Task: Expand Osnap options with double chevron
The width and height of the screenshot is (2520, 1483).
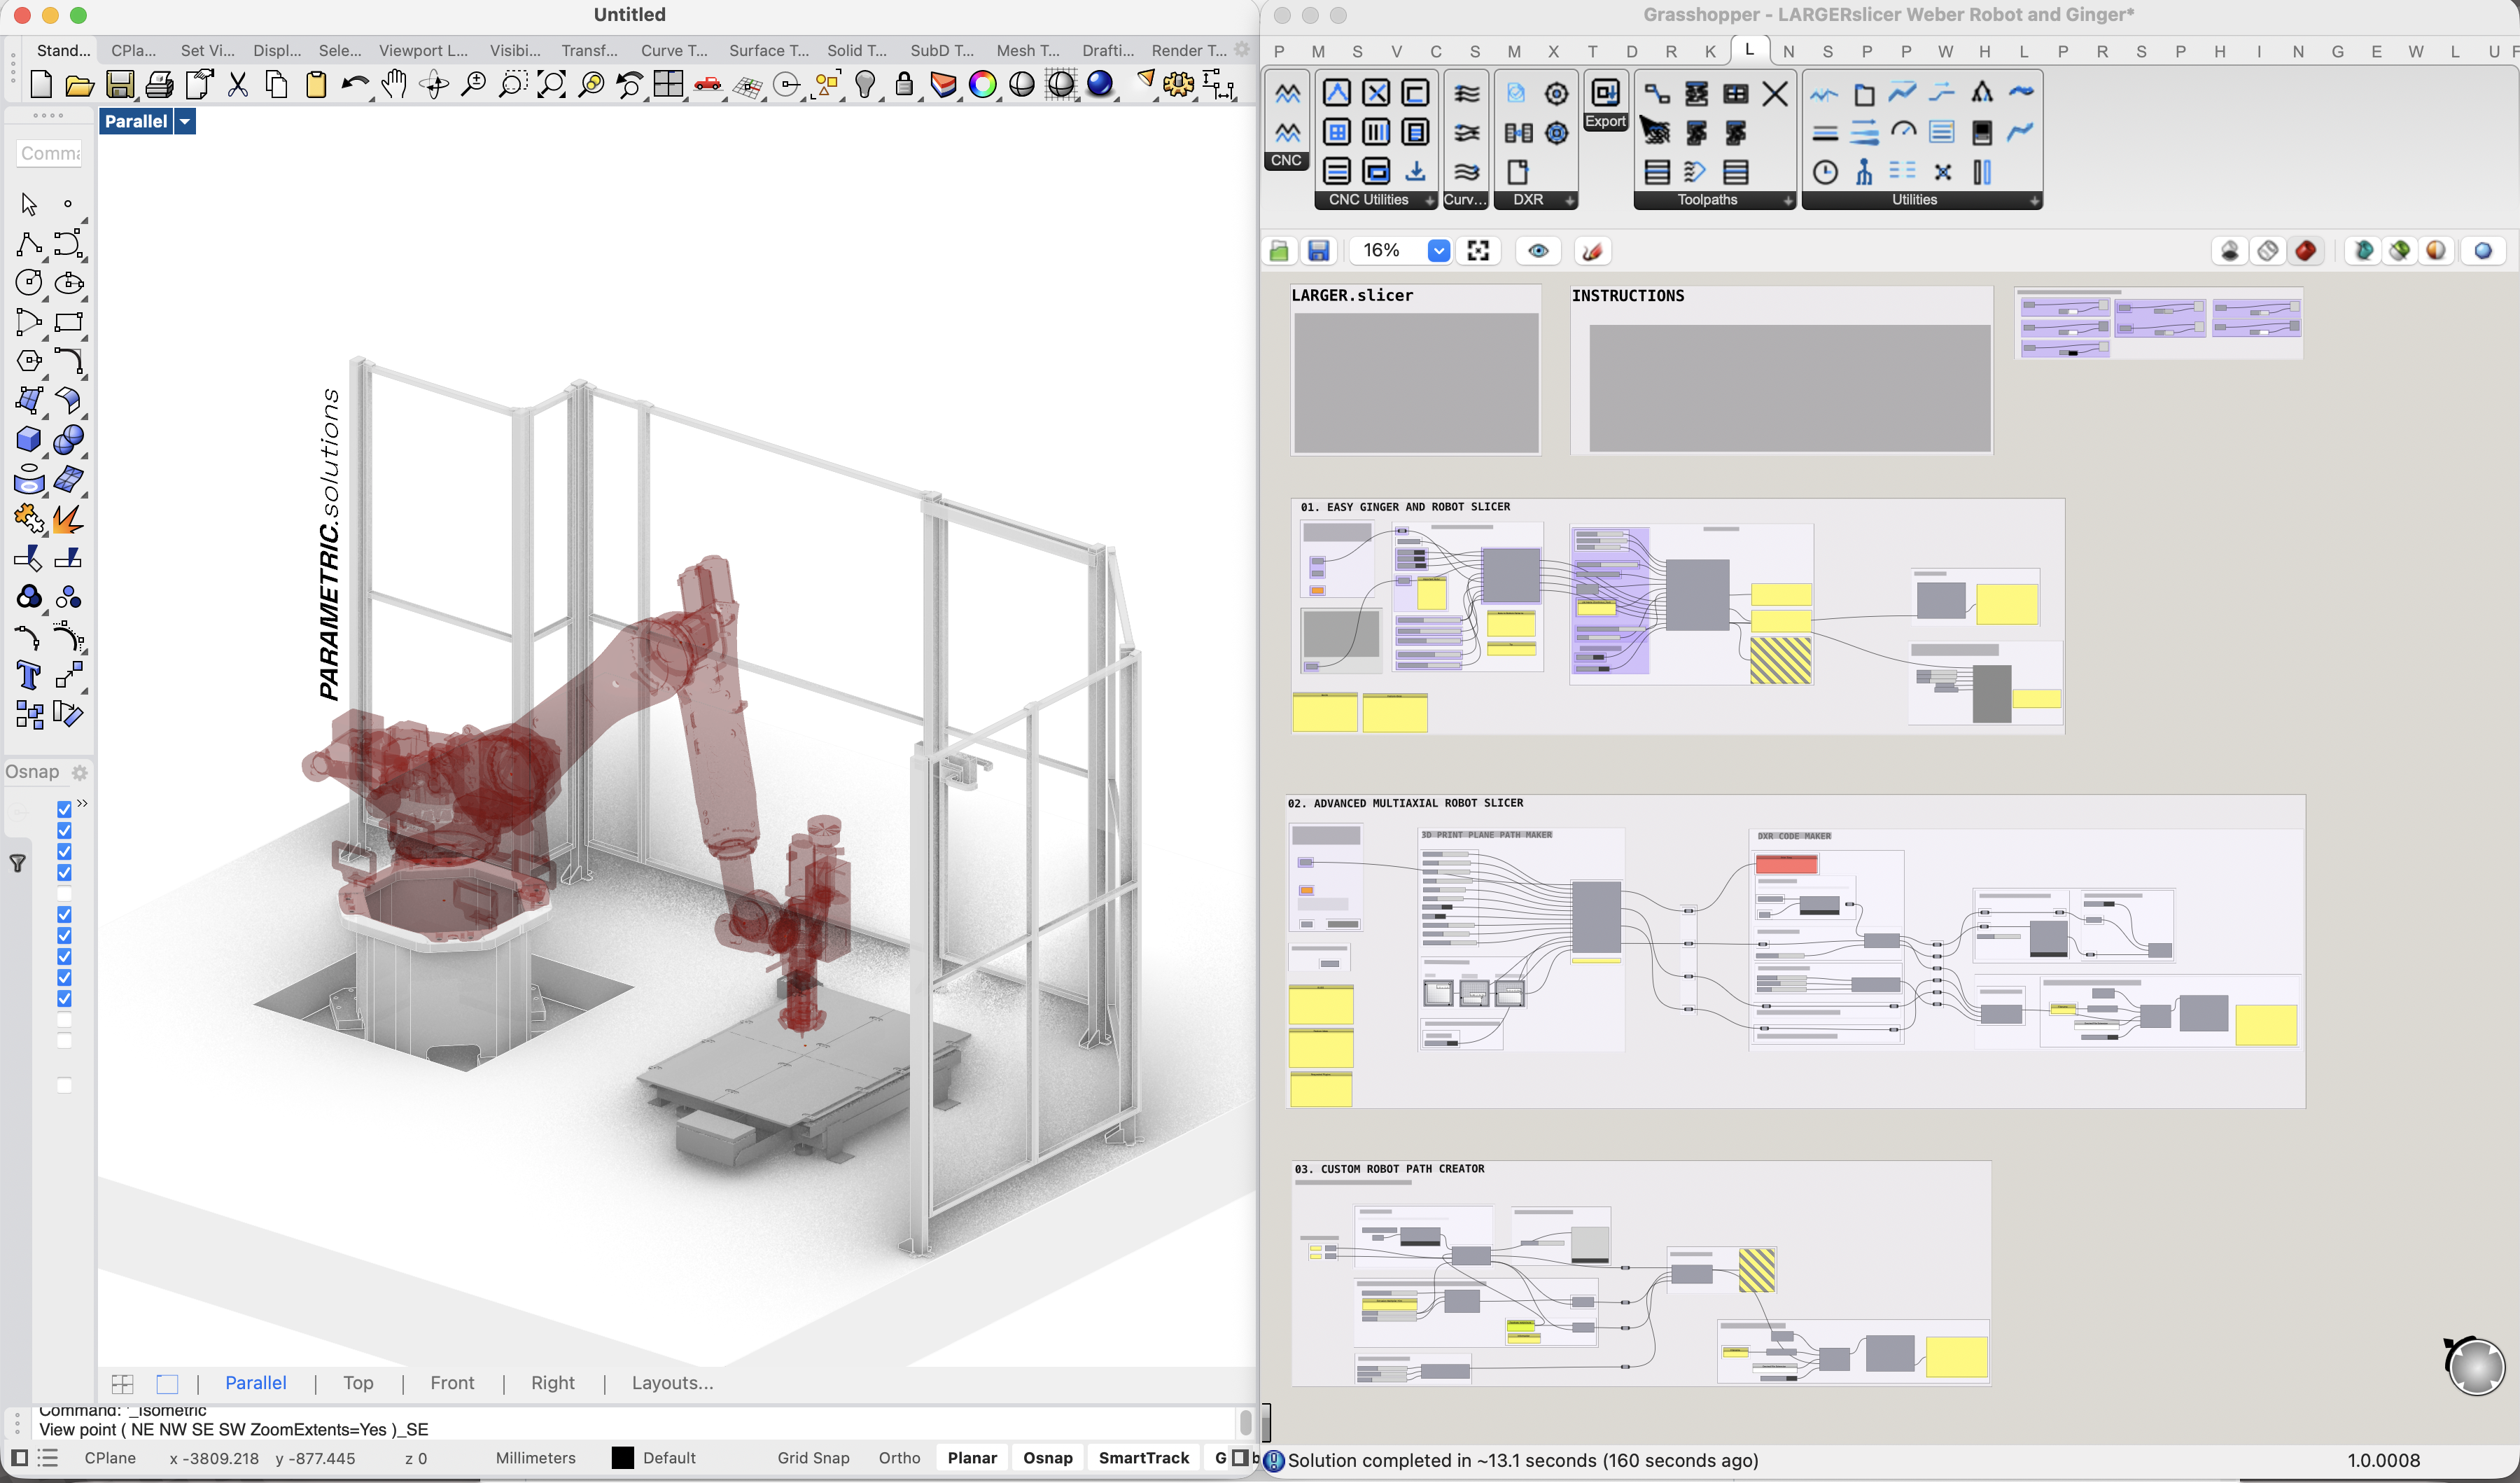Action: [82, 803]
